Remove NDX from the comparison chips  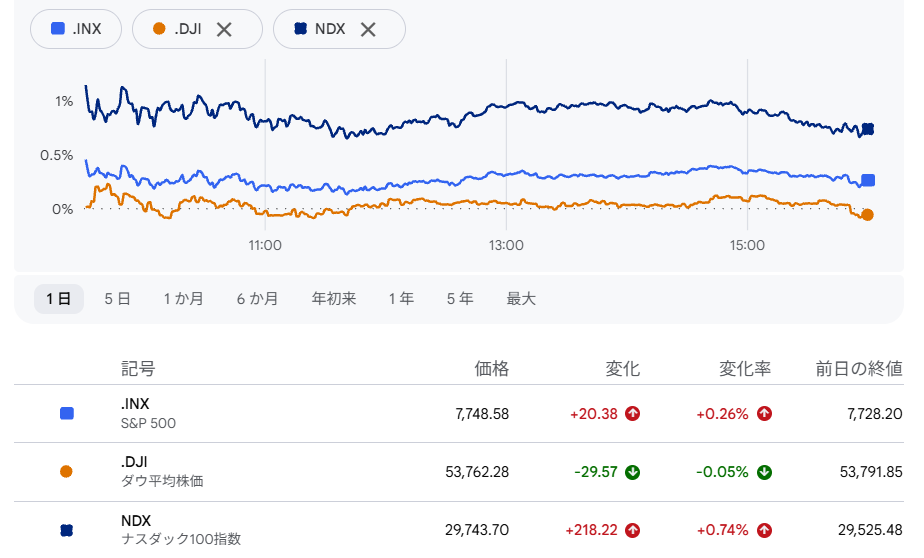tap(368, 29)
